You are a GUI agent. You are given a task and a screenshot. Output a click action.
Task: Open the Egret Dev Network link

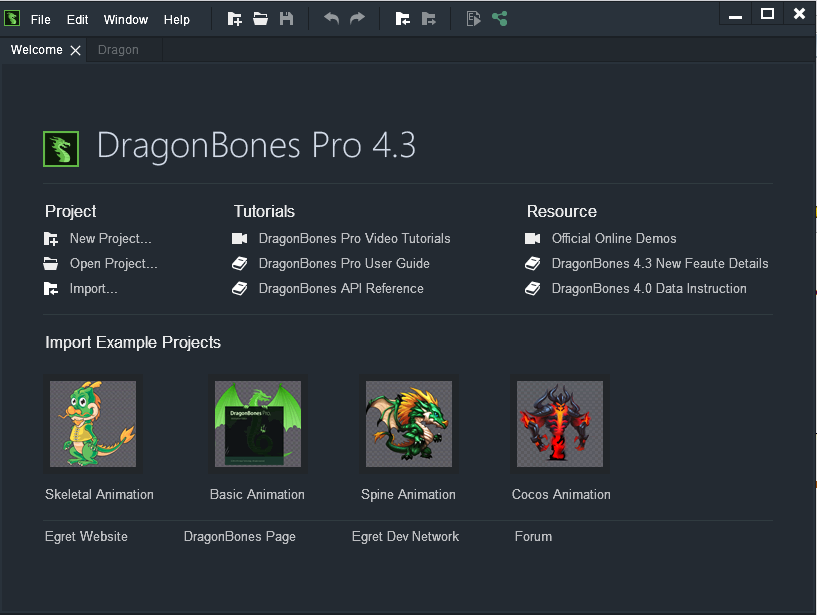point(405,537)
